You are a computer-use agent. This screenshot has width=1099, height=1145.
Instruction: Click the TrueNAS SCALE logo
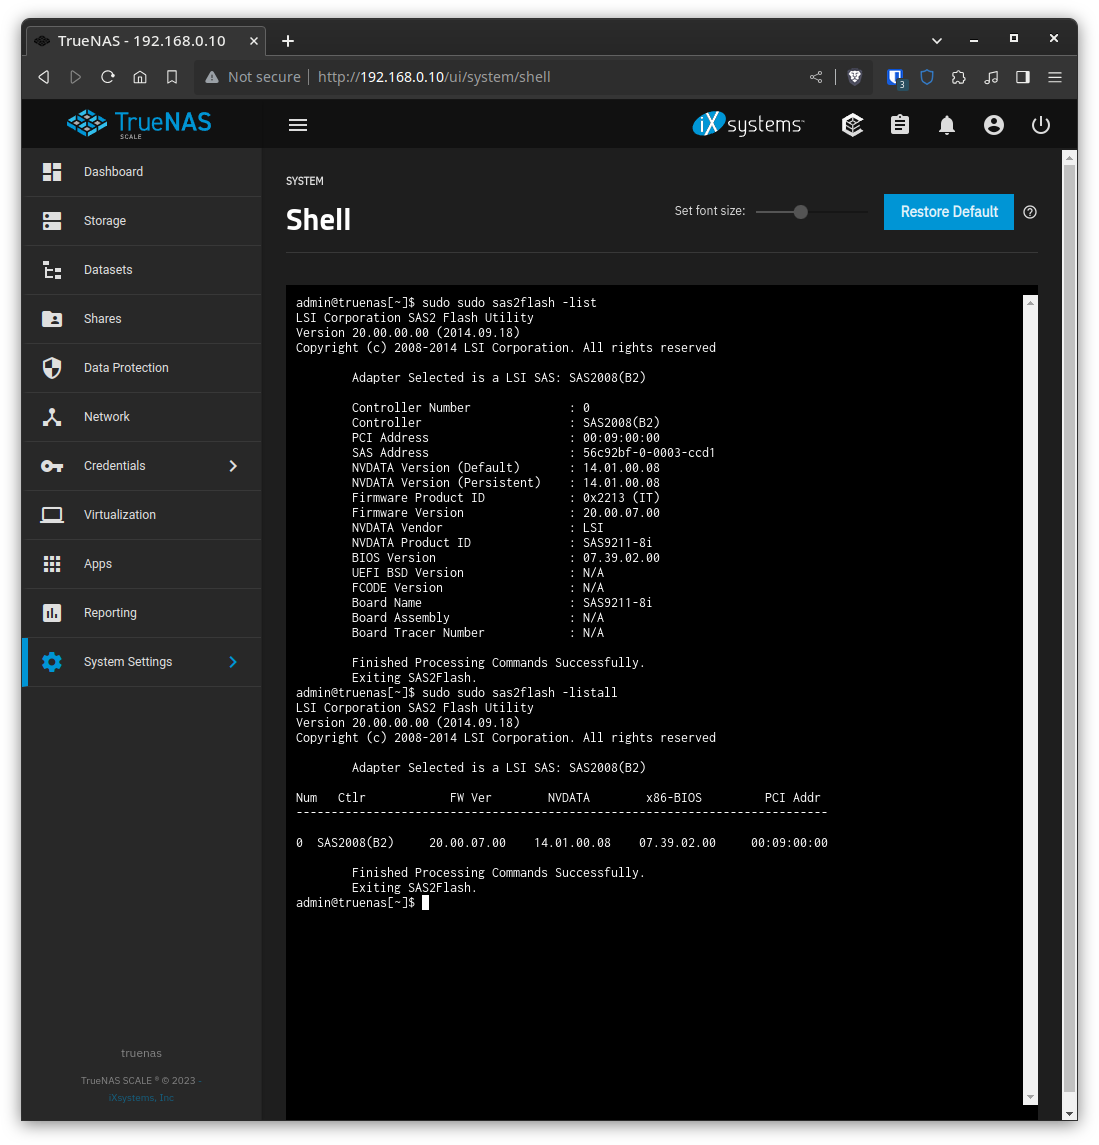click(x=139, y=123)
